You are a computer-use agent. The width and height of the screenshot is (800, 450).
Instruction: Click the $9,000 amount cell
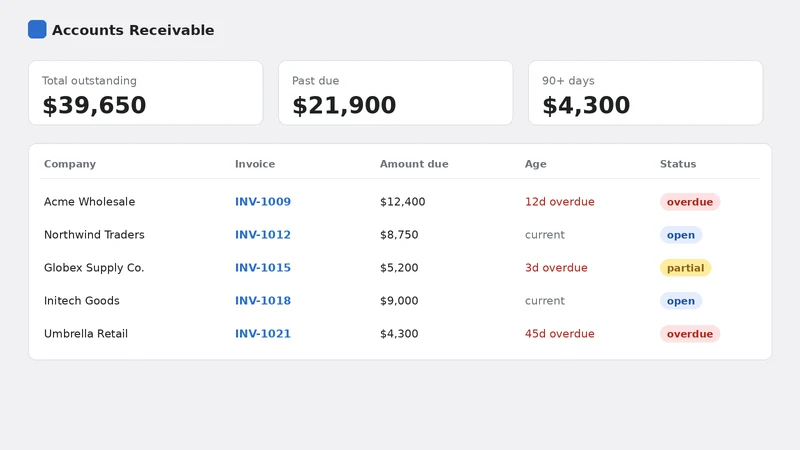[x=399, y=301]
